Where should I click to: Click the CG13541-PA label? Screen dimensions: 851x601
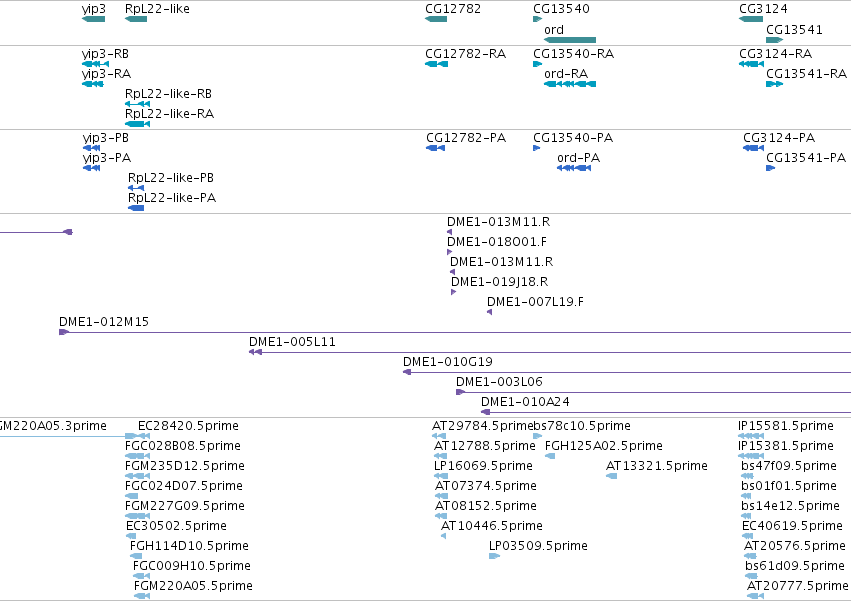pos(806,158)
